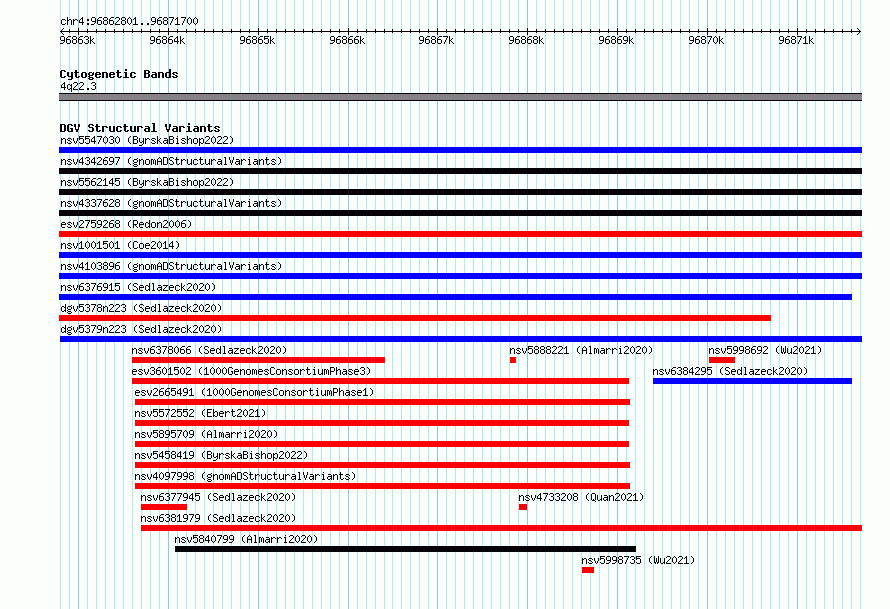Open nsv6378066 (Sedlazeck2020) variant label
The image size is (890, 609).
pyautogui.click(x=209, y=350)
